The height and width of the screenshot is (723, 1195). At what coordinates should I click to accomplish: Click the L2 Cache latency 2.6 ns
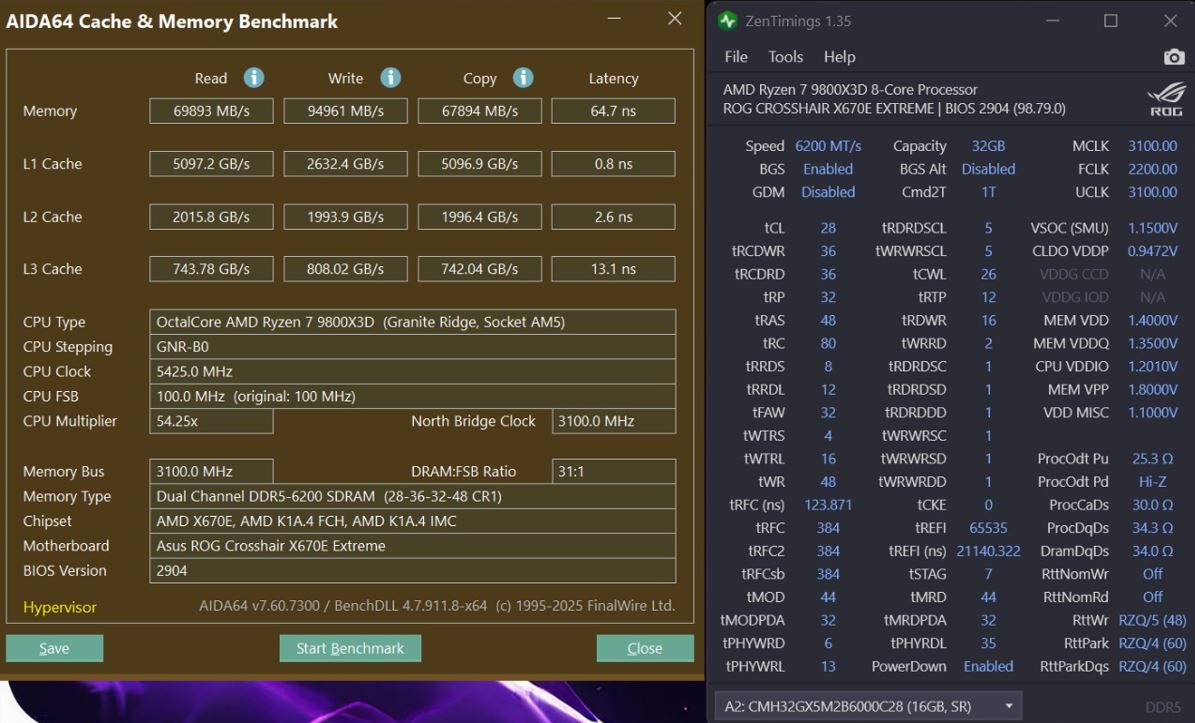coord(614,217)
